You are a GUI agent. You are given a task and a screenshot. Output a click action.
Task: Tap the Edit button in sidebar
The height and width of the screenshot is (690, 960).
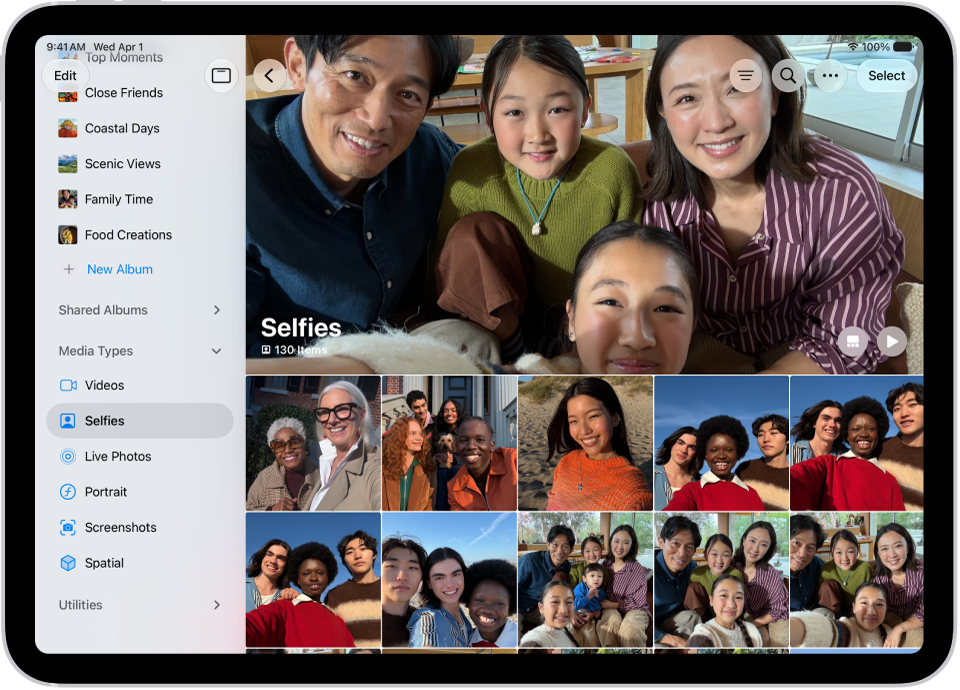tap(65, 75)
